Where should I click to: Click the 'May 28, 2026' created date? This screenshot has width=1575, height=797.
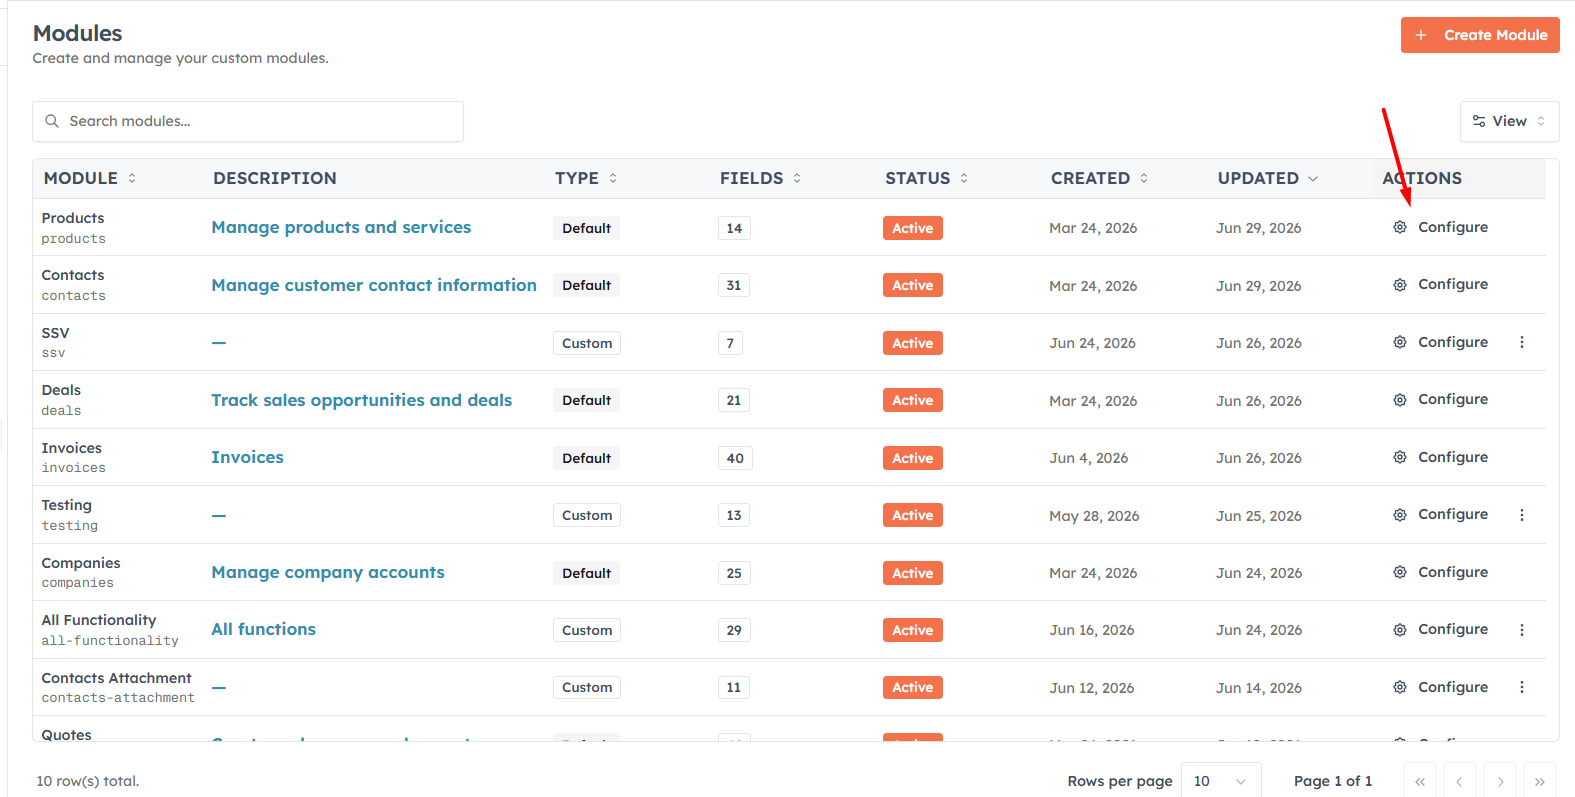[1094, 516]
